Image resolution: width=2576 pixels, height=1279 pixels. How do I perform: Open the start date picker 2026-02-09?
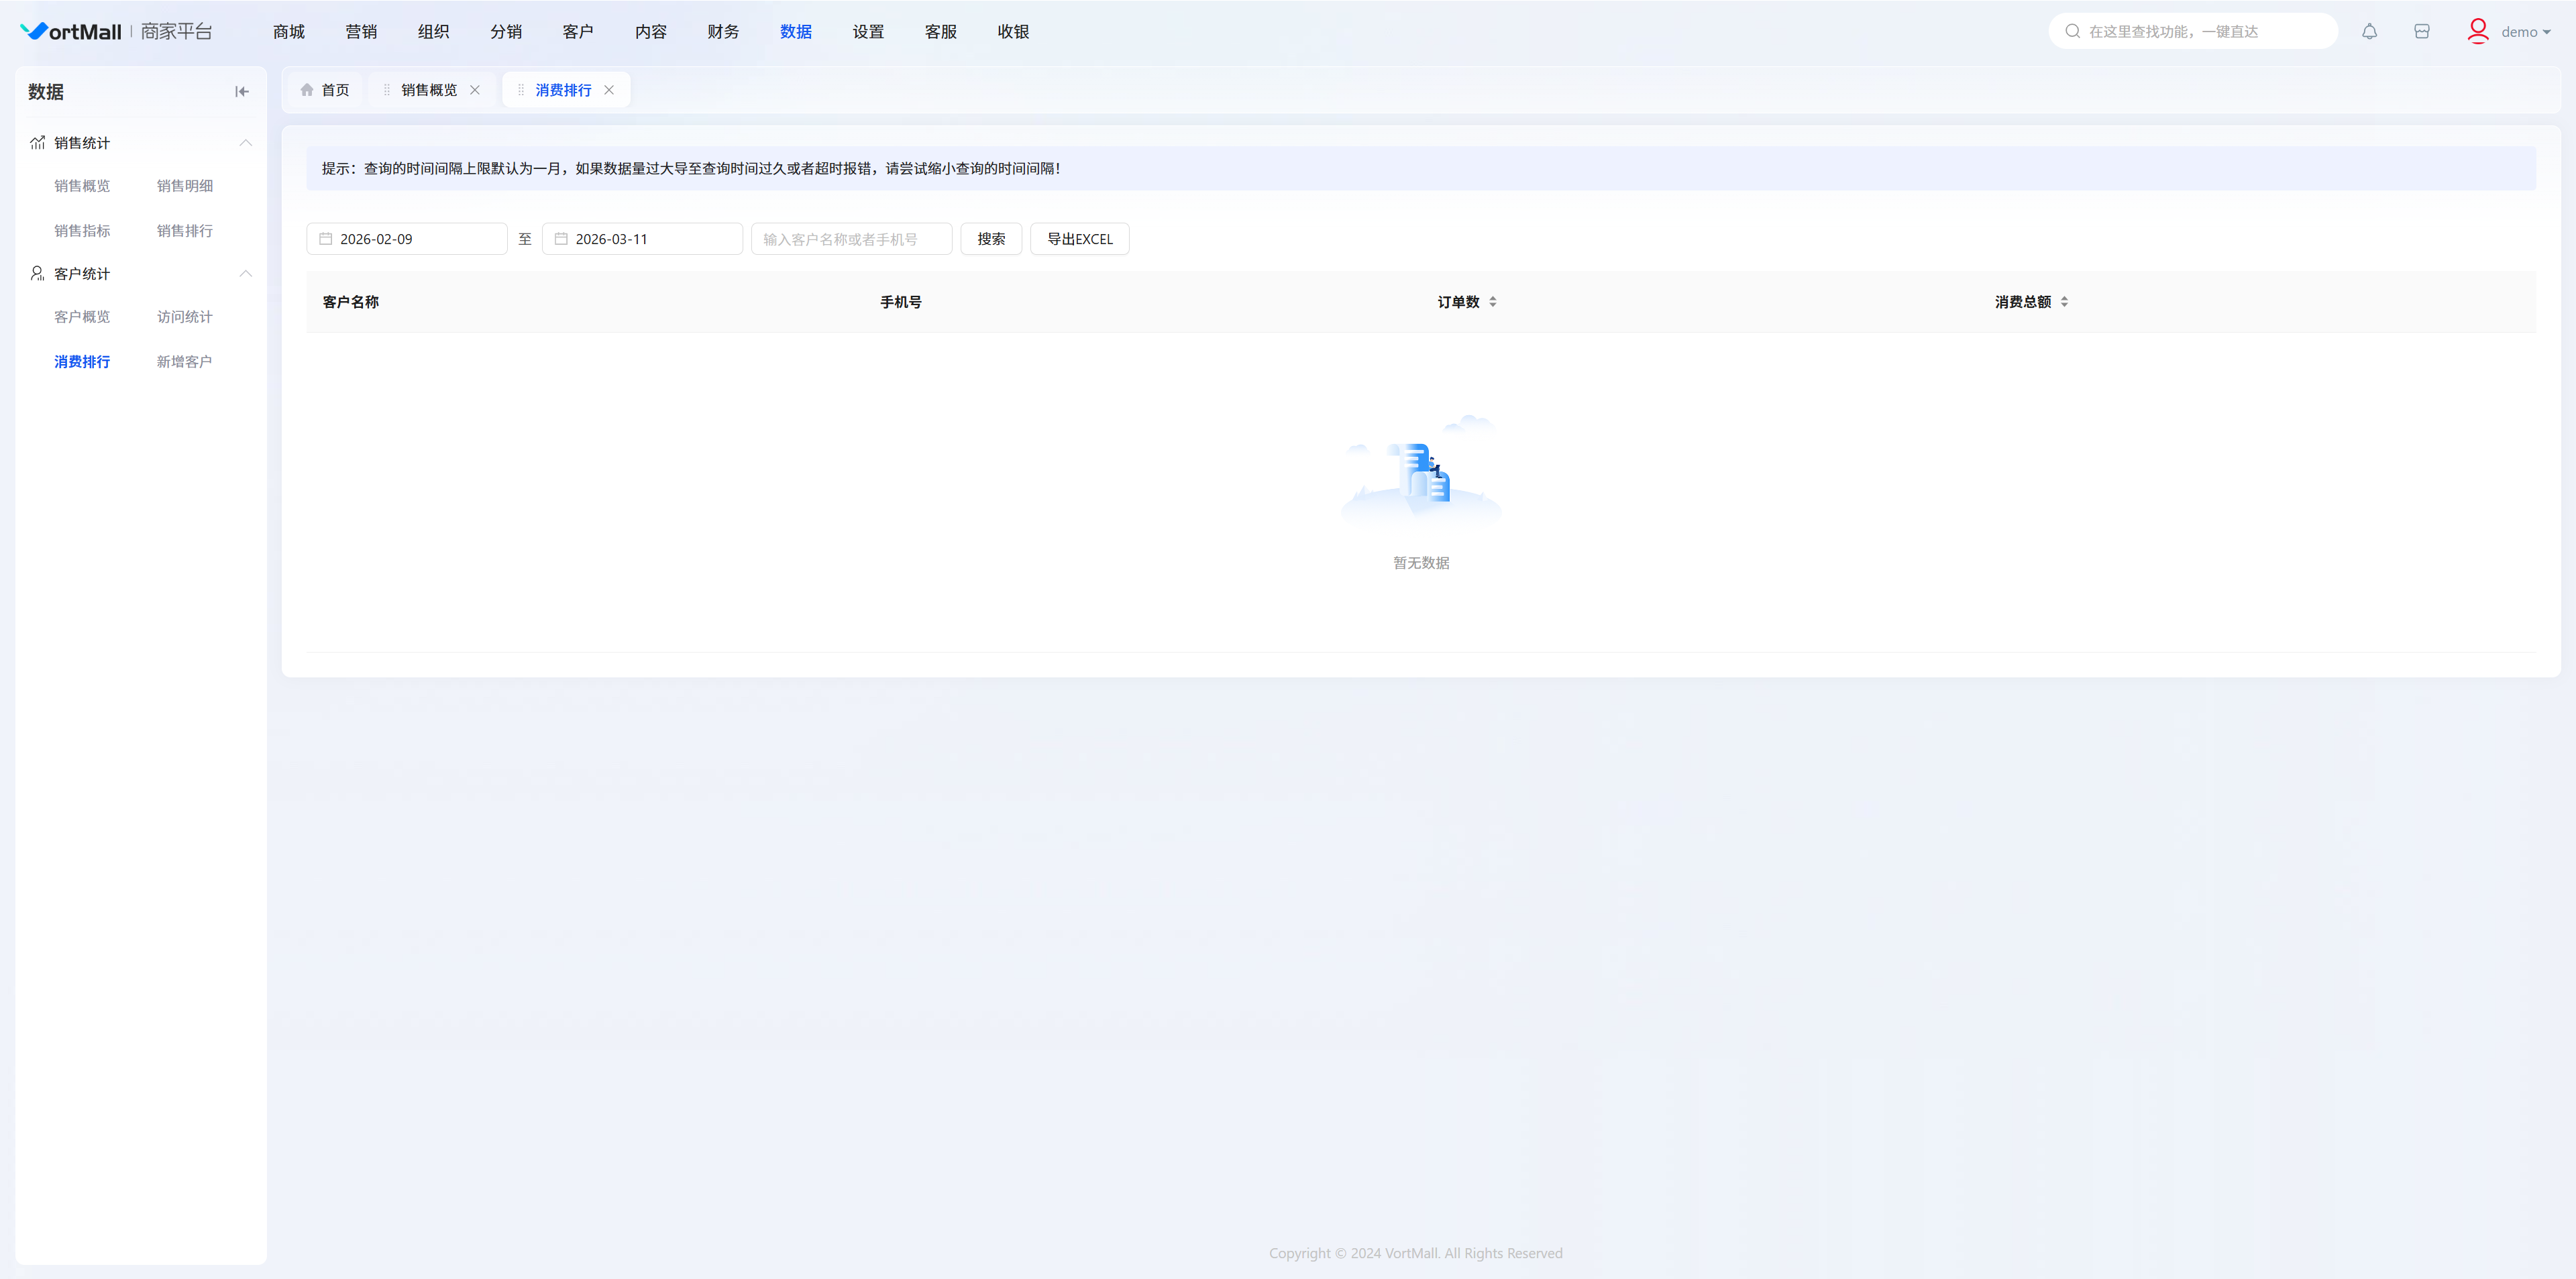point(406,239)
